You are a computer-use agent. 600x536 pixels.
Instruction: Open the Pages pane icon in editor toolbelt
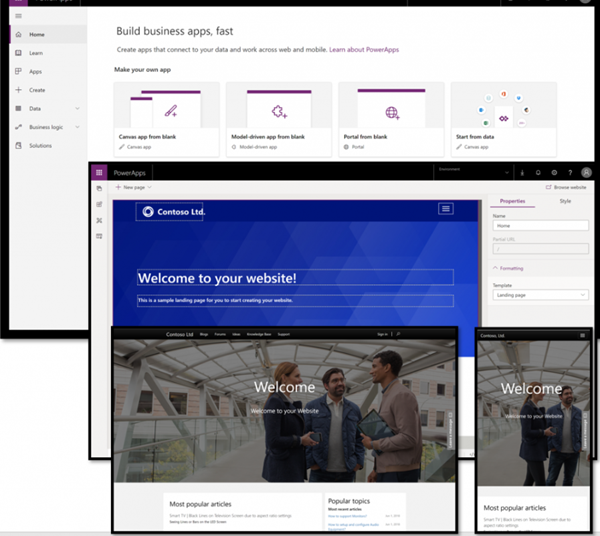pos(99,188)
